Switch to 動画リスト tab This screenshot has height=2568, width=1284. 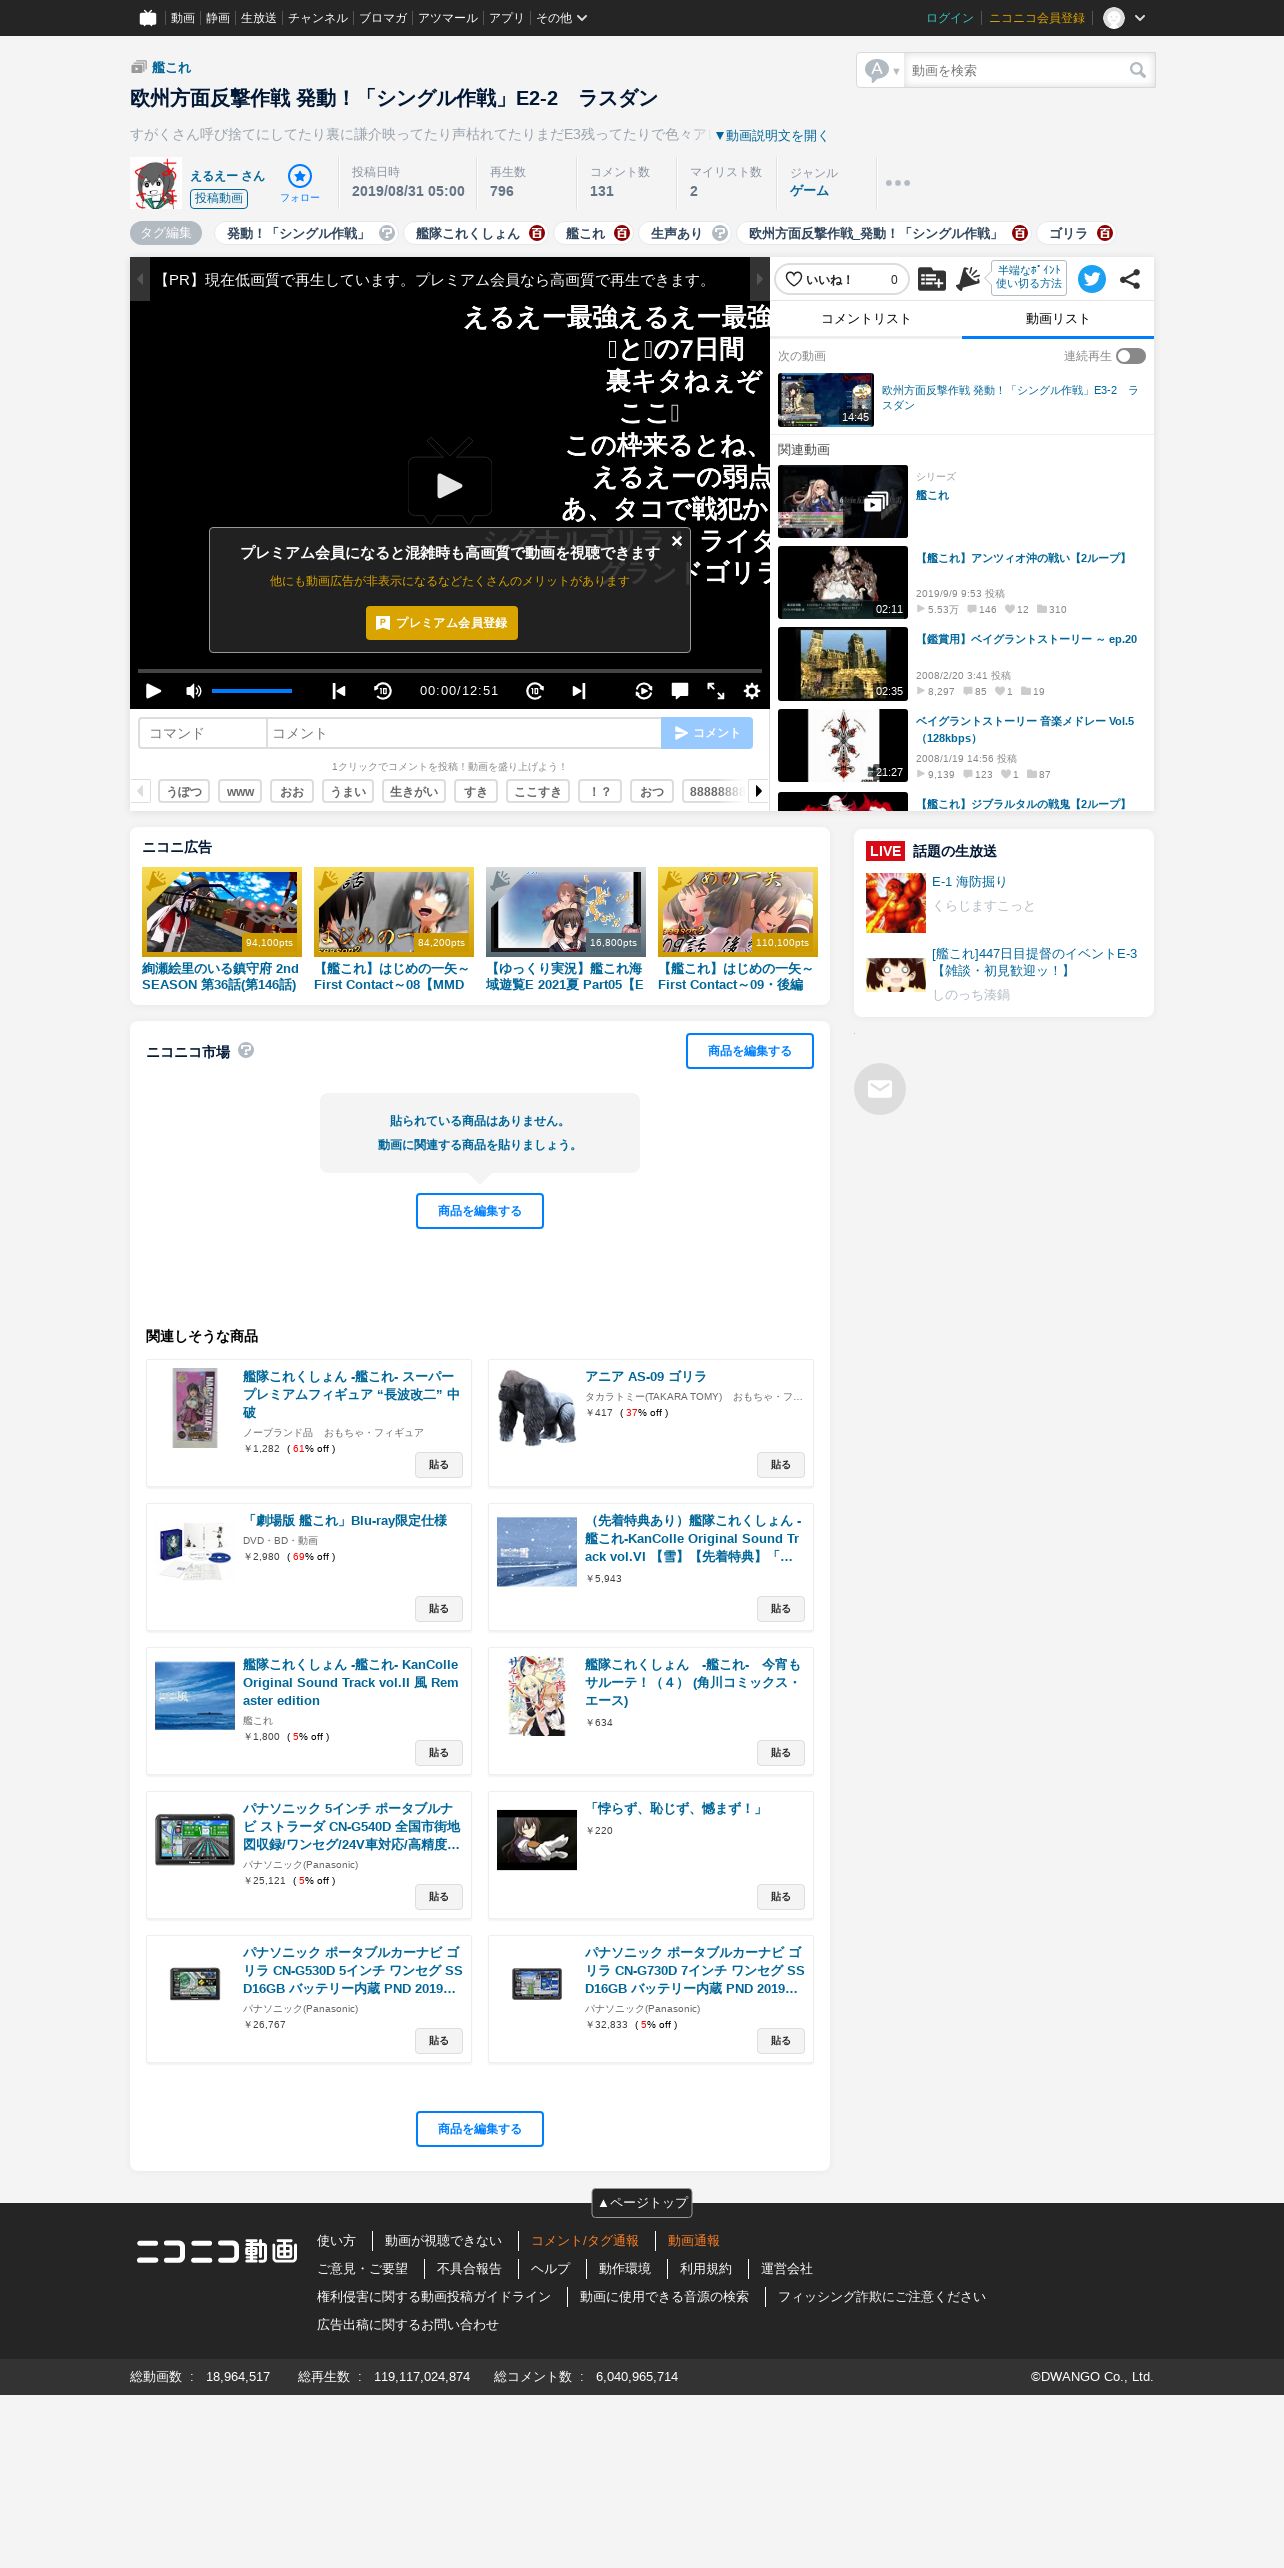point(1057,319)
